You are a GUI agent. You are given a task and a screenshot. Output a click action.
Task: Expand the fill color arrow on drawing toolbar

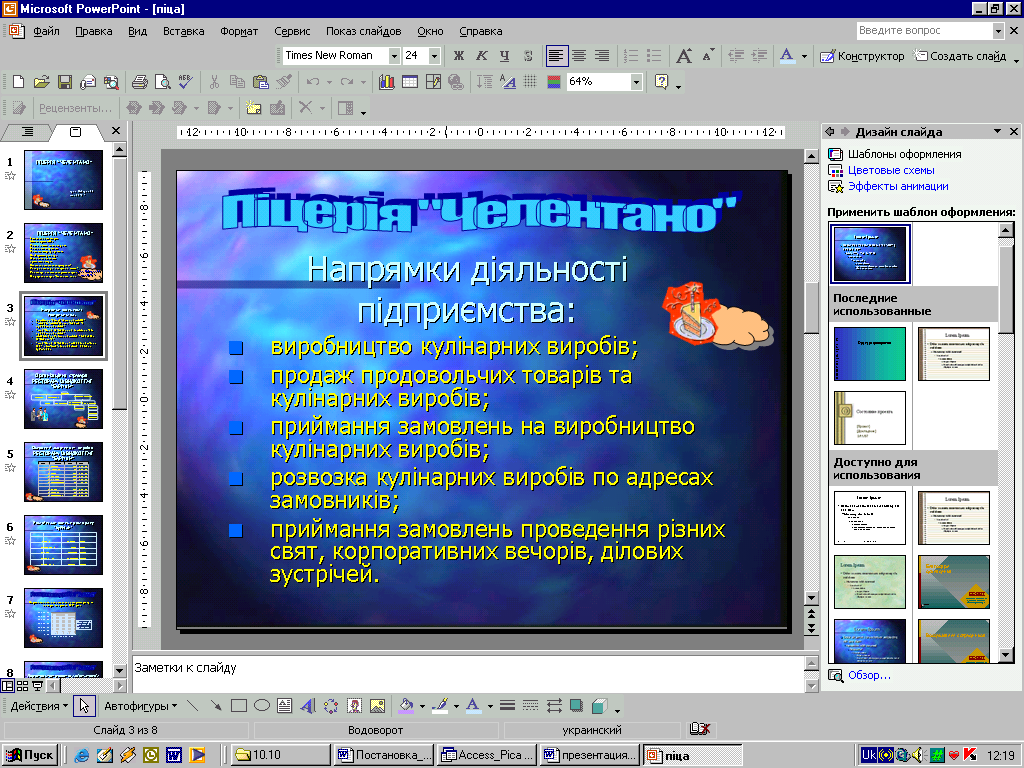click(x=422, y=706)
